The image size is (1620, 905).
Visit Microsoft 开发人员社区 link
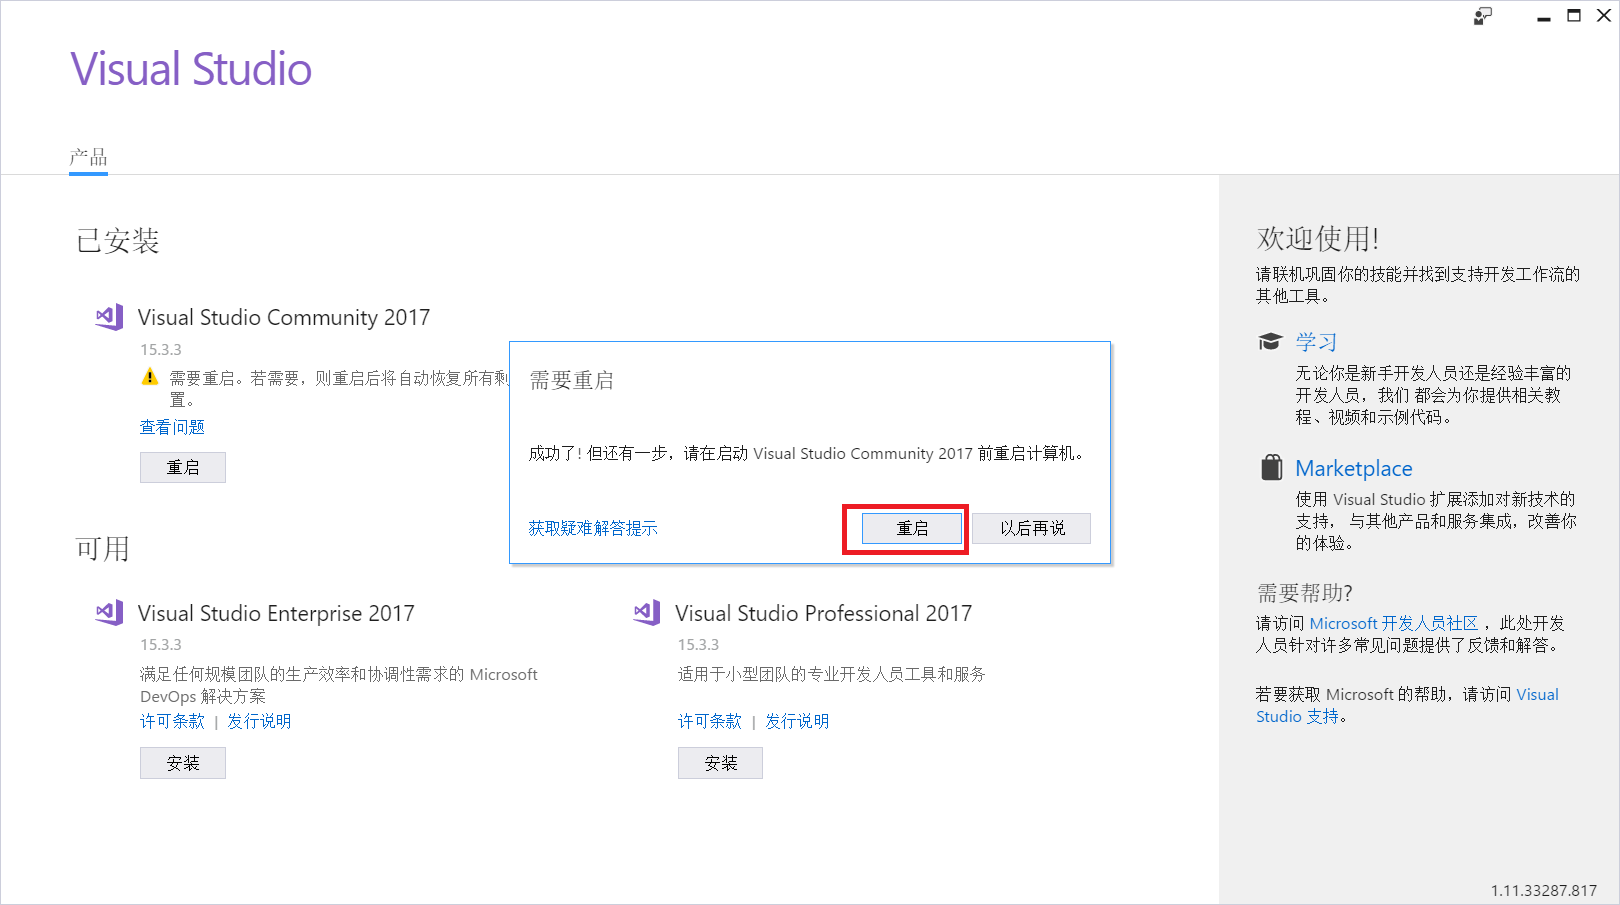(1394, 623)
